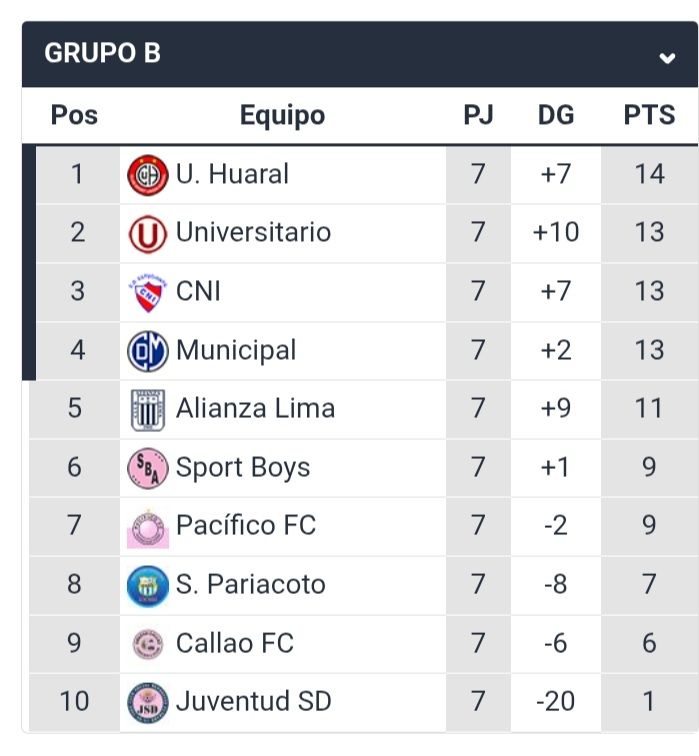
Task: Click the Sport Boys club crest
Action: [148, 468]
